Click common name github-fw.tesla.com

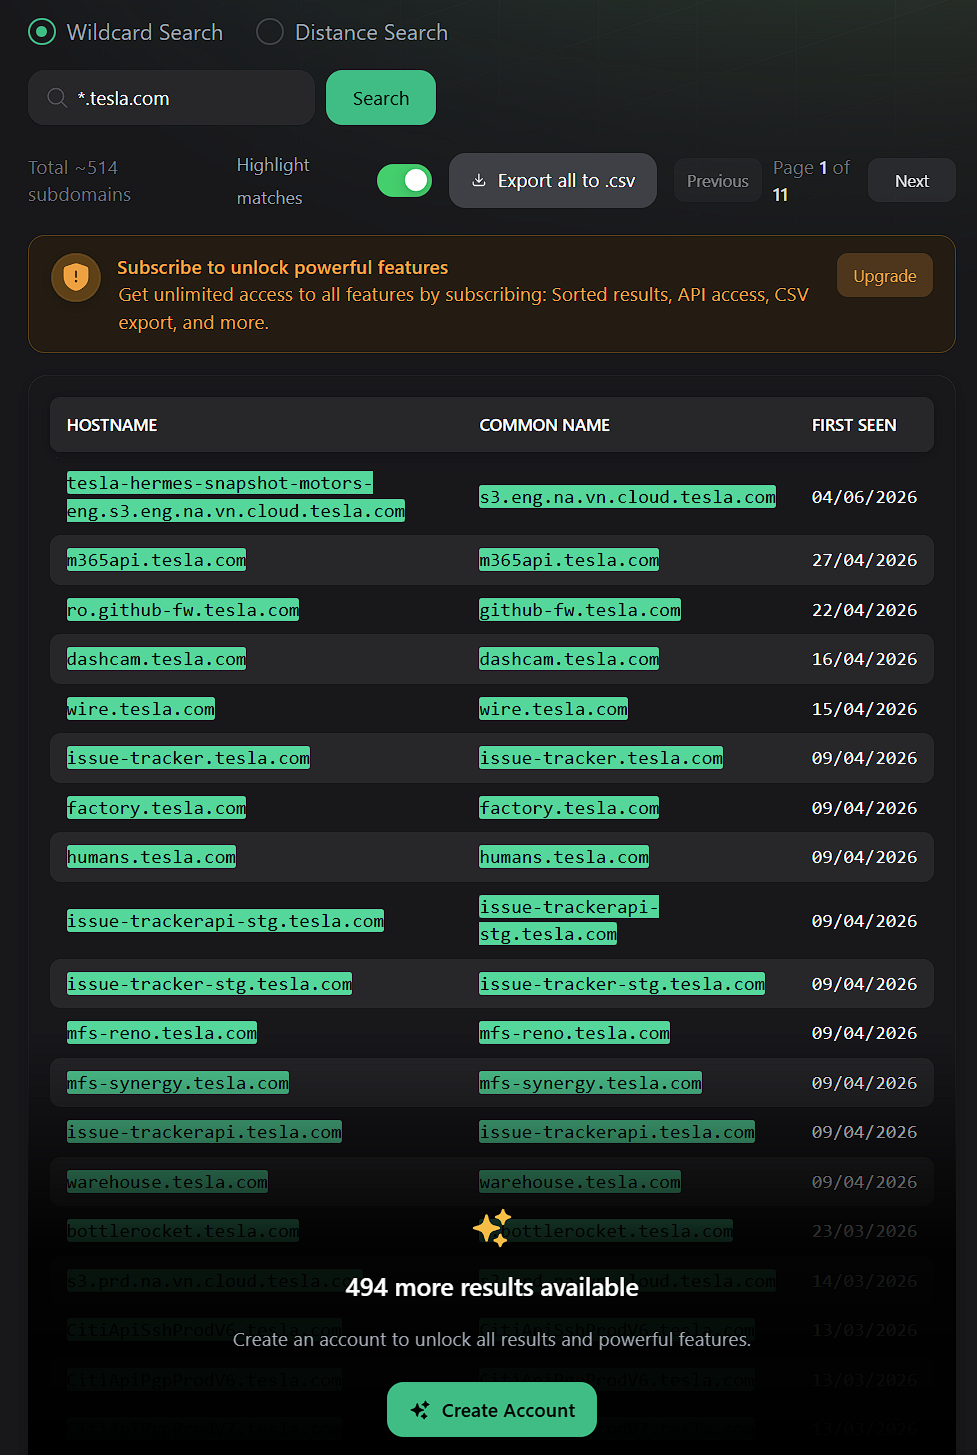580,610
